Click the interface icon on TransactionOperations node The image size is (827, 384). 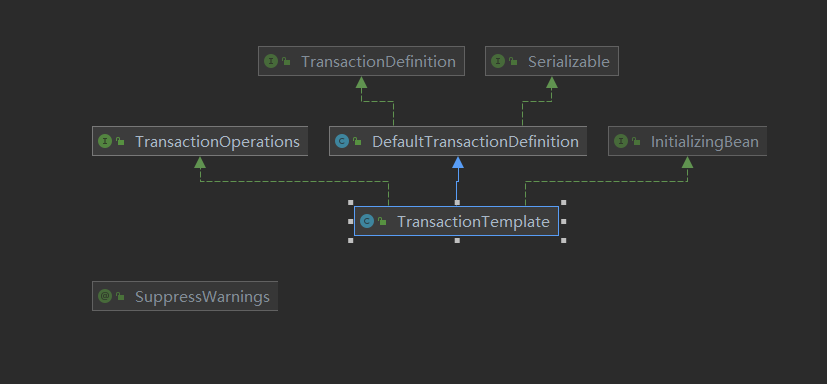click(105, 141)
